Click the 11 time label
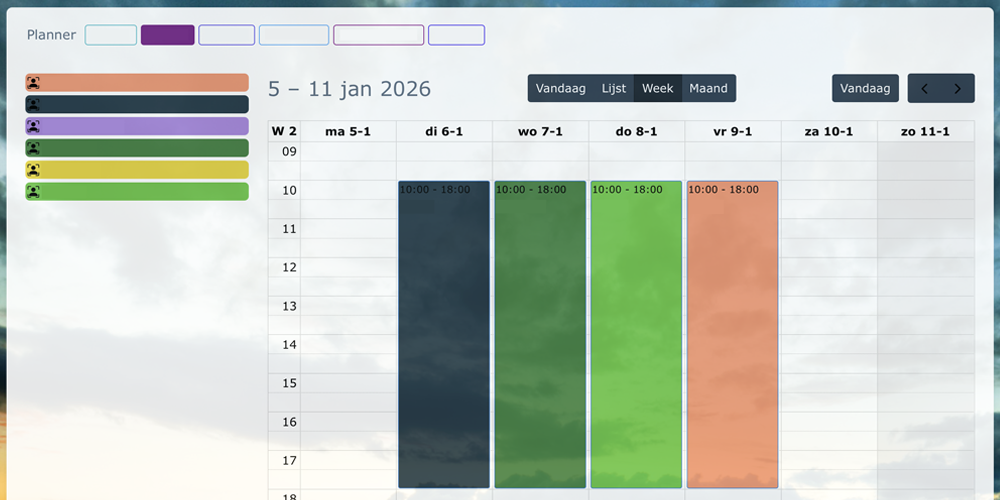Viewport: 1000px width, 500px height. (x=290, y=229)
